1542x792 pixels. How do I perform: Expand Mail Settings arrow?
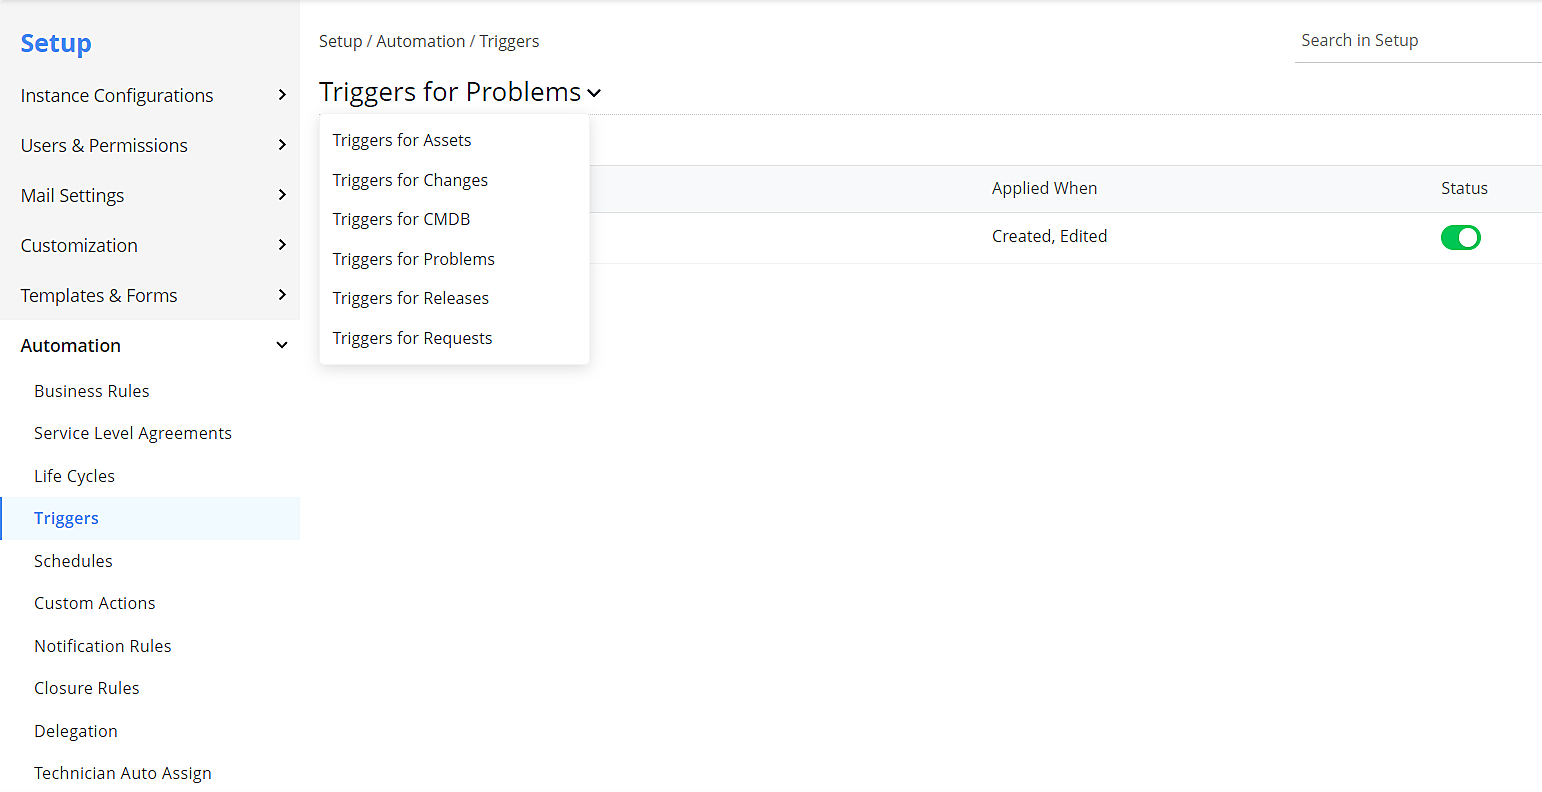pos(282,195)
